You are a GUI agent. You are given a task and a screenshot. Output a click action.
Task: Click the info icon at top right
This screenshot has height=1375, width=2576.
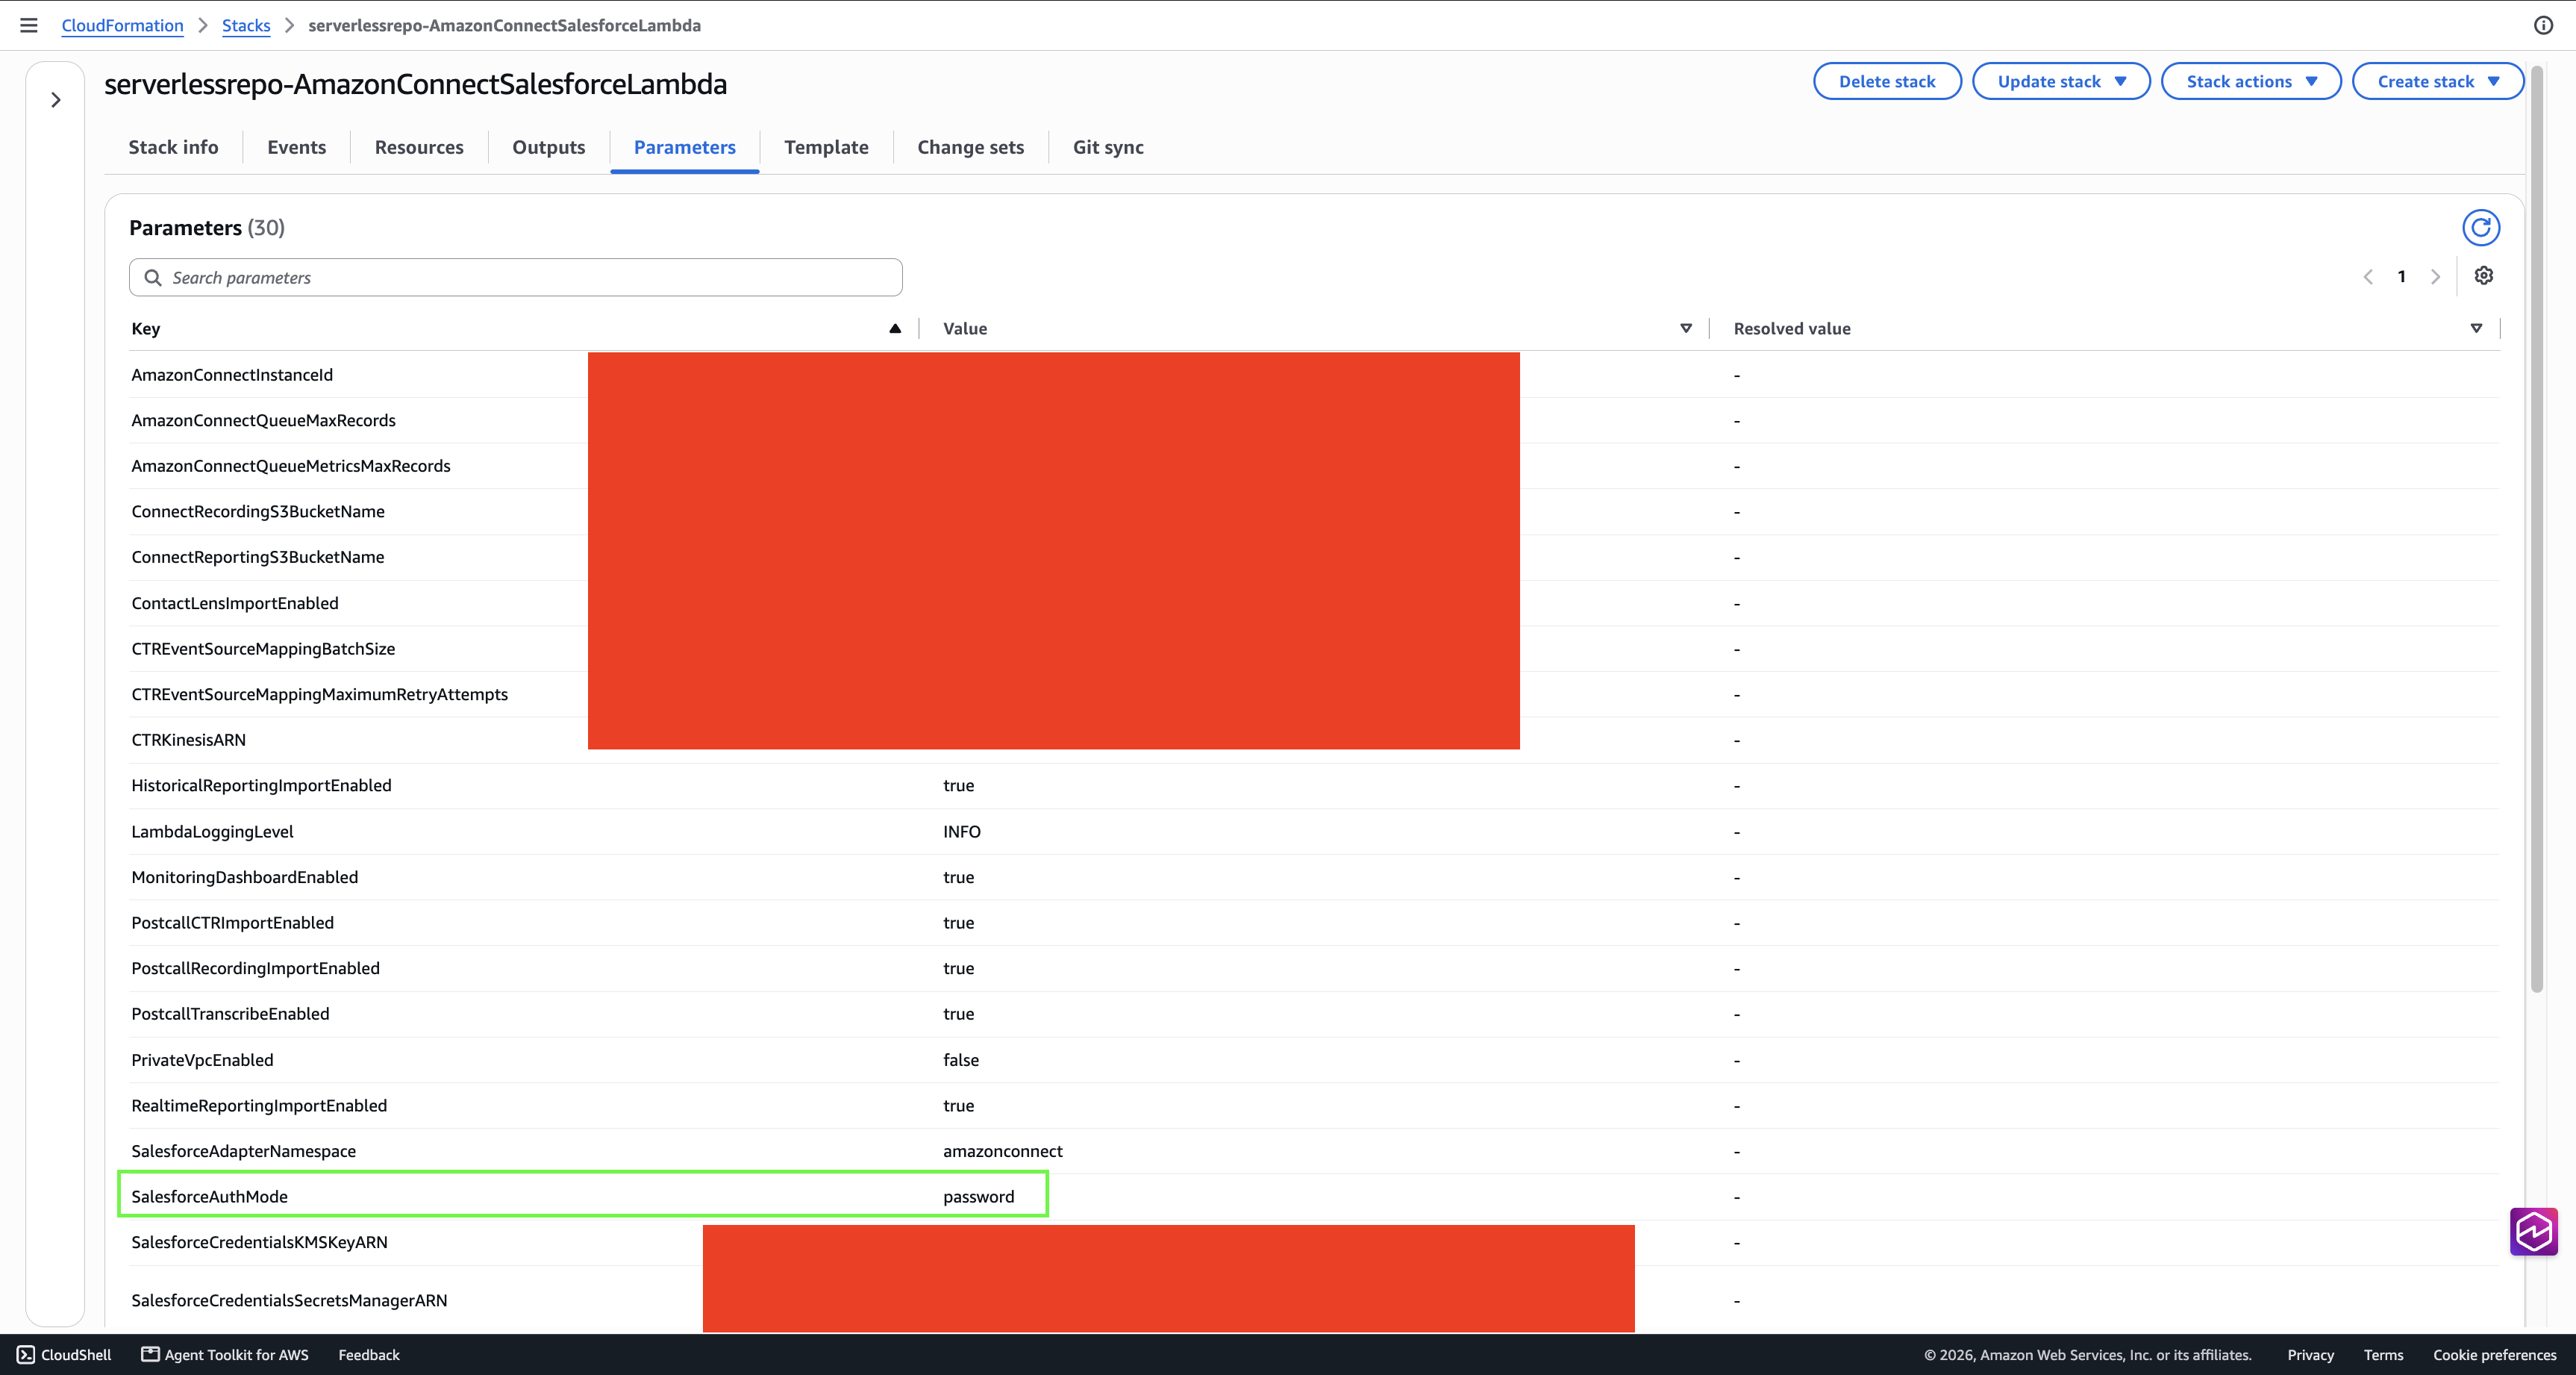(x=2543, y=25)
